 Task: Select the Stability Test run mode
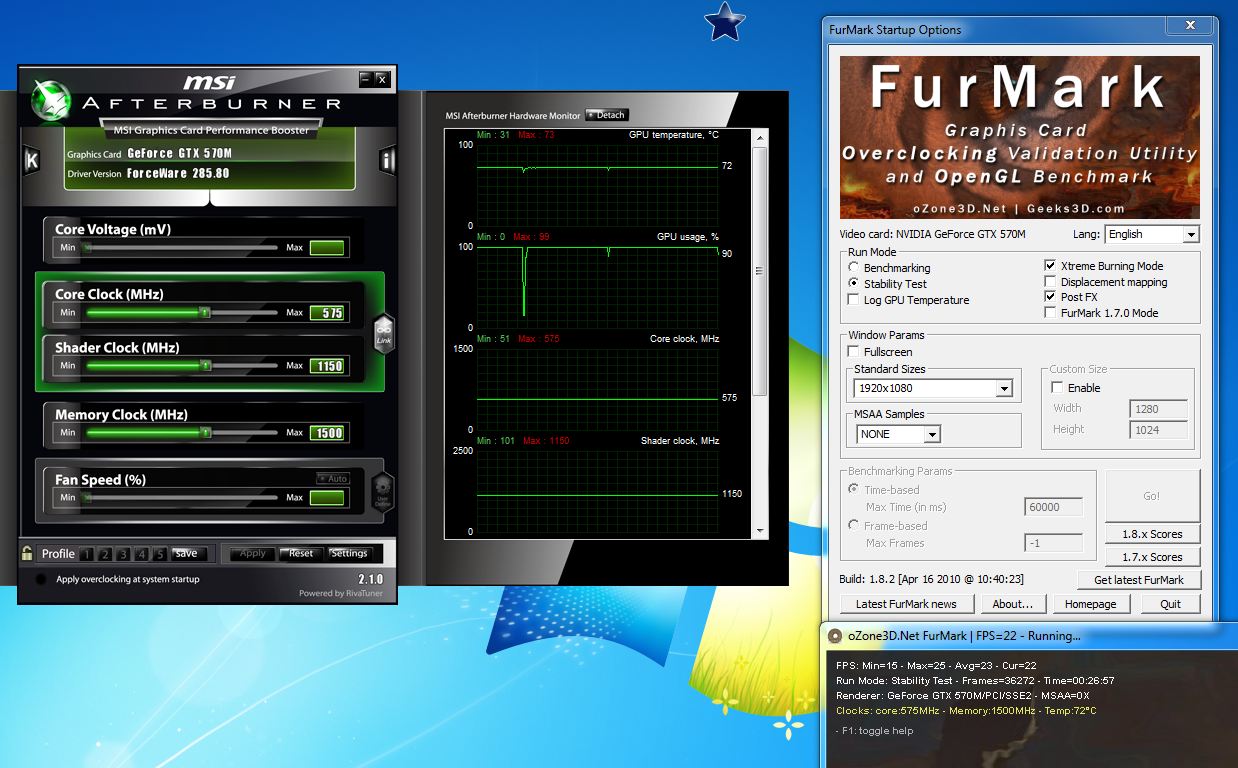pos(853,284)
